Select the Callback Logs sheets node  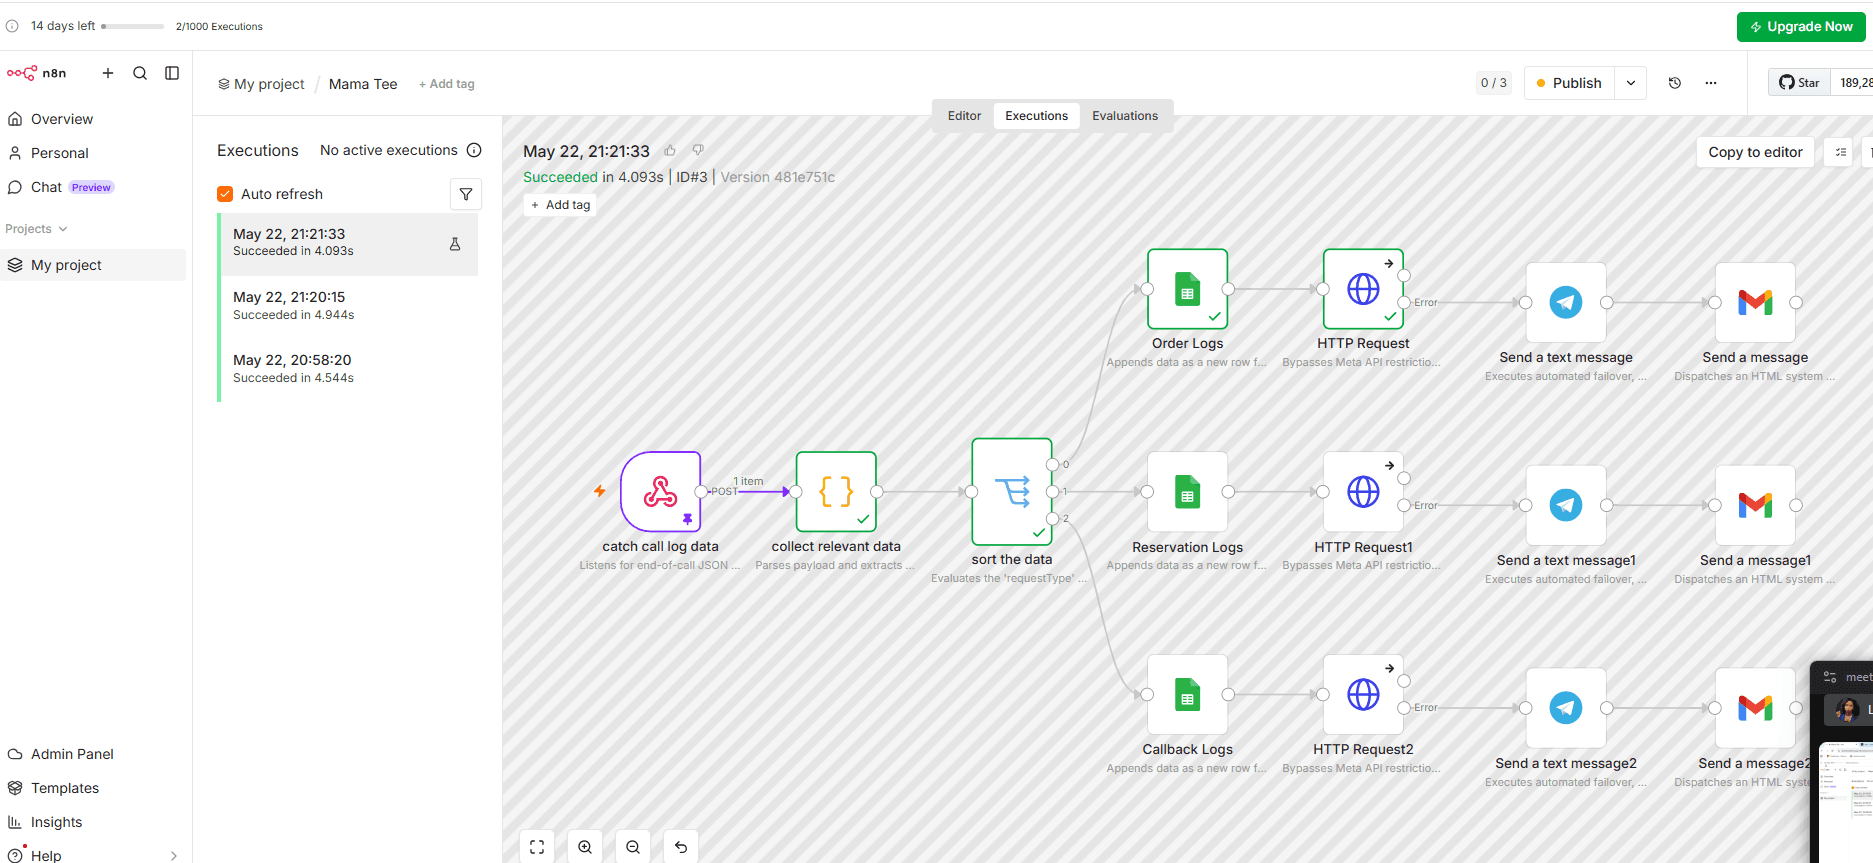[1188, 694]
